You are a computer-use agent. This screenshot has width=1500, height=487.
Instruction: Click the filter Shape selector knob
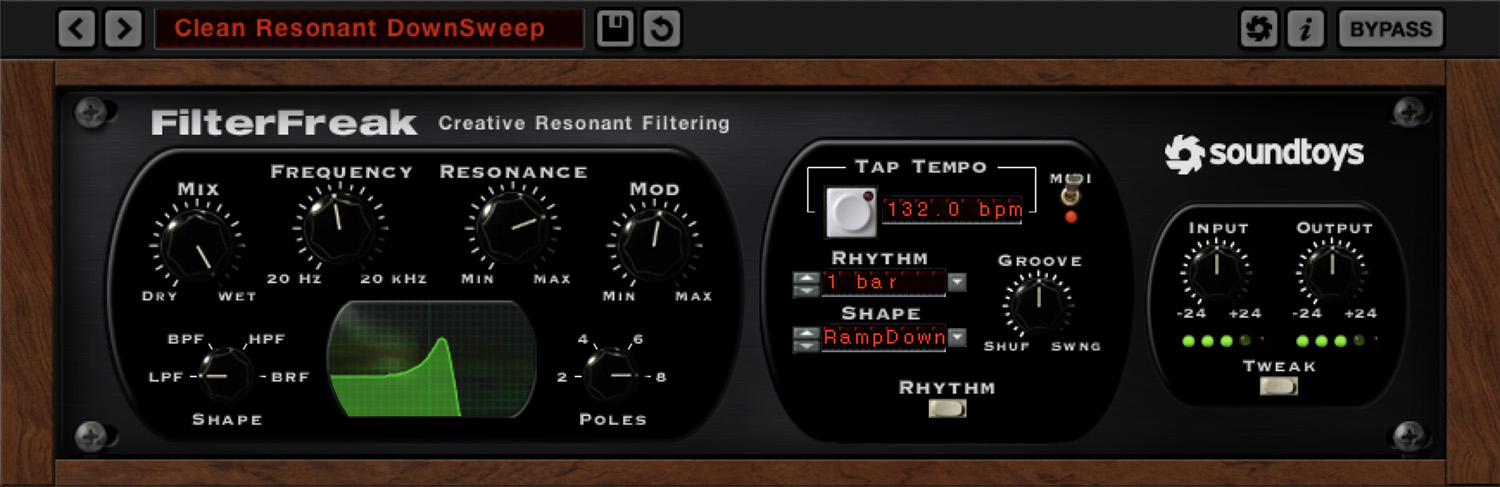coord(227,376)
